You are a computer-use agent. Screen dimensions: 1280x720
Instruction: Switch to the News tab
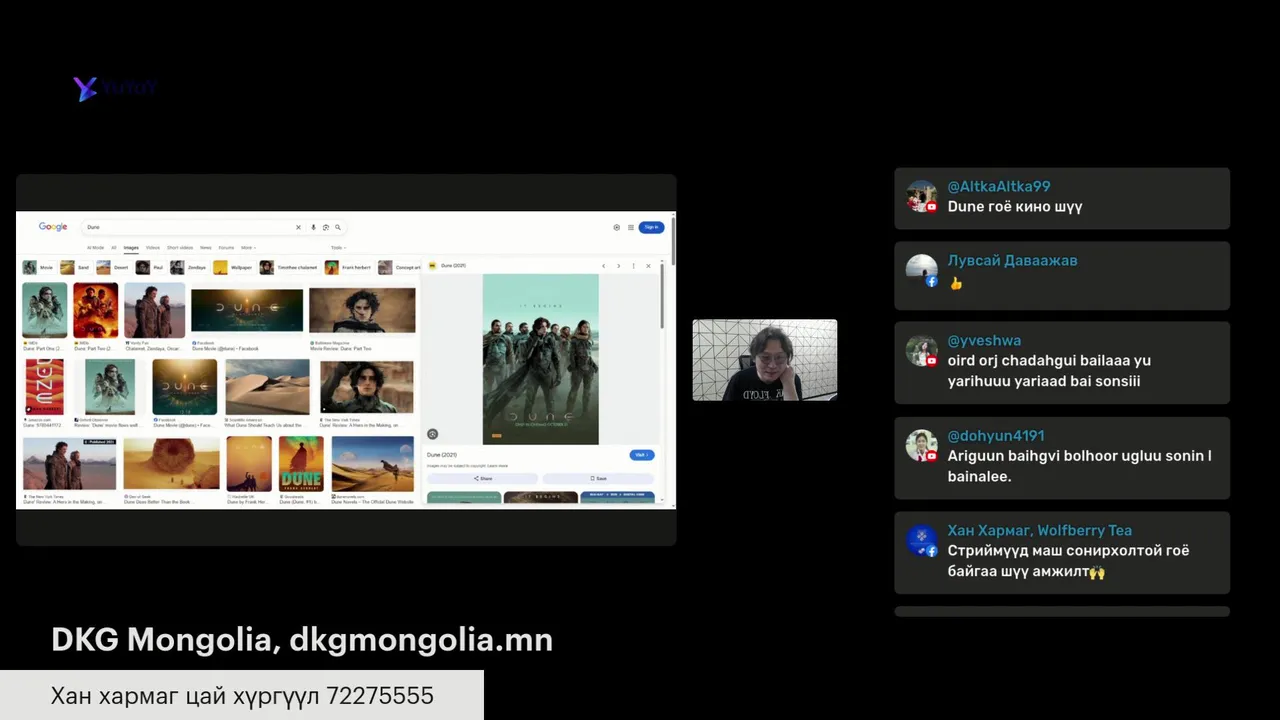pos(206,247)
